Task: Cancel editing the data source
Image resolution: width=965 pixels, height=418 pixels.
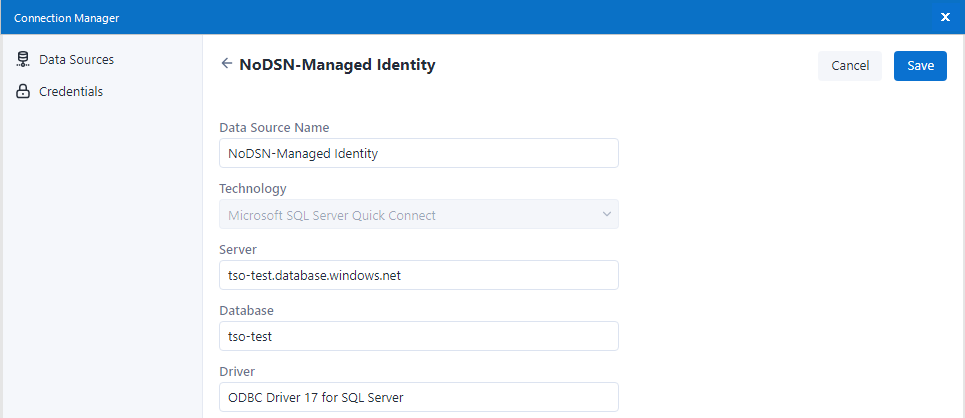Action: (849, 66)
